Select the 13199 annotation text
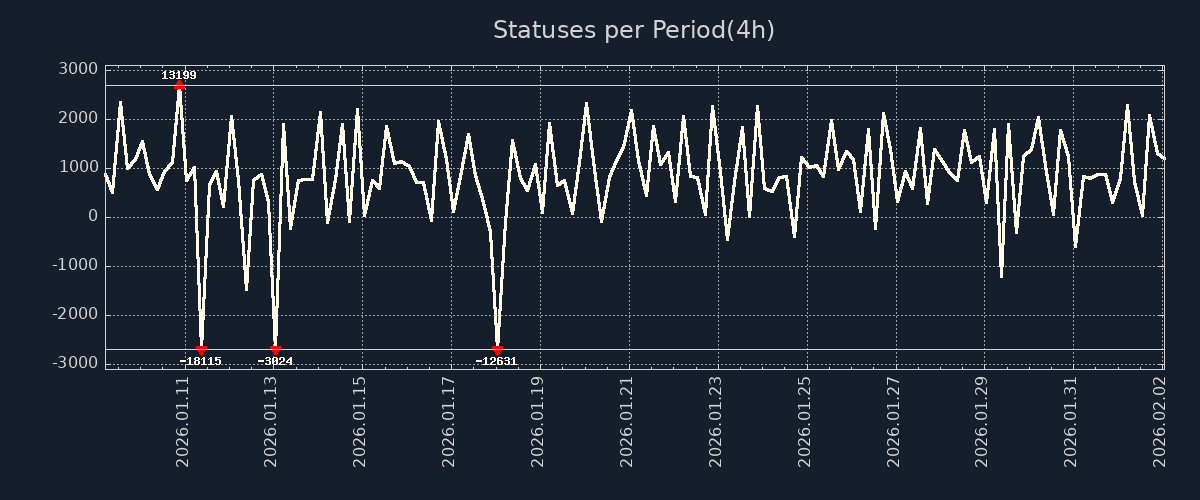Image resolution: width=1200 pixels, height=500 pixels. (x=179, y=75)
